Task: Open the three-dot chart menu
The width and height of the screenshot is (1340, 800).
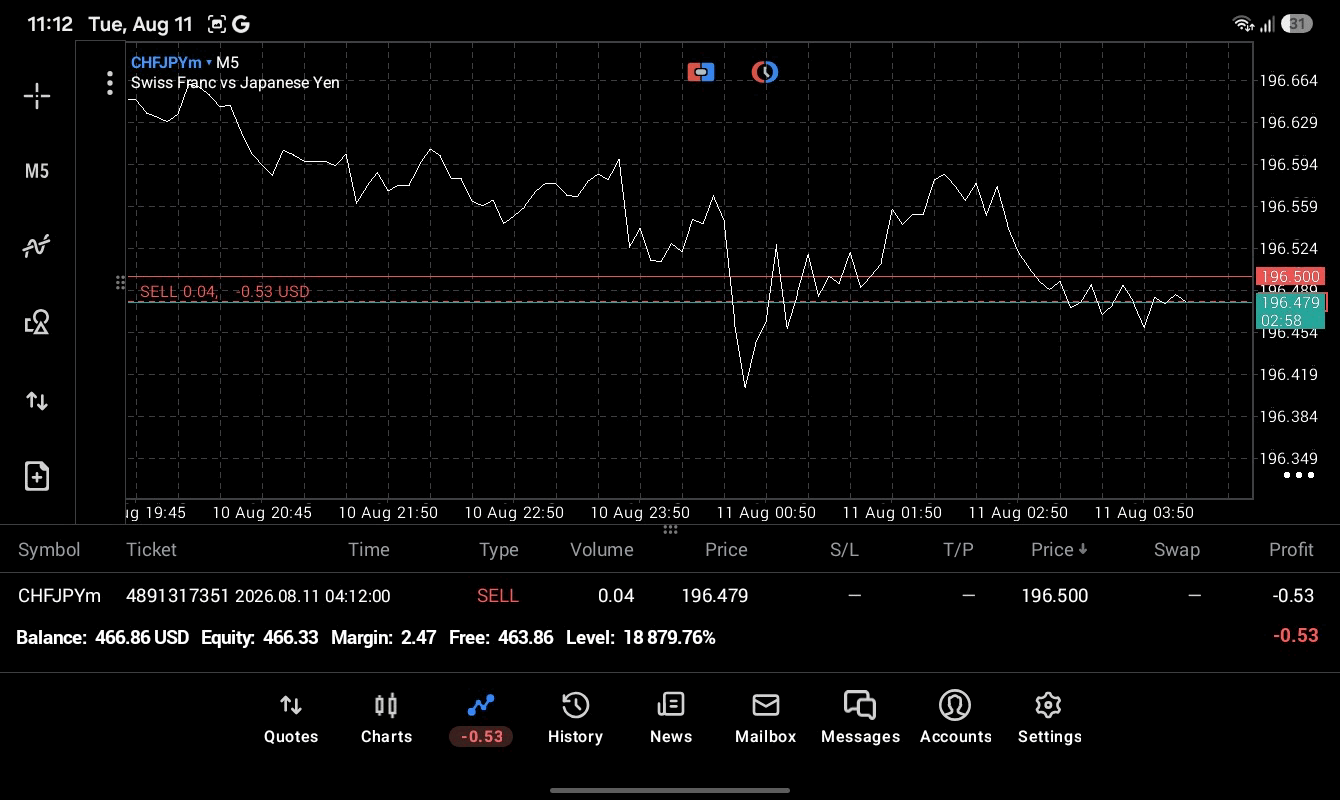Action: [x=110, y=83]
